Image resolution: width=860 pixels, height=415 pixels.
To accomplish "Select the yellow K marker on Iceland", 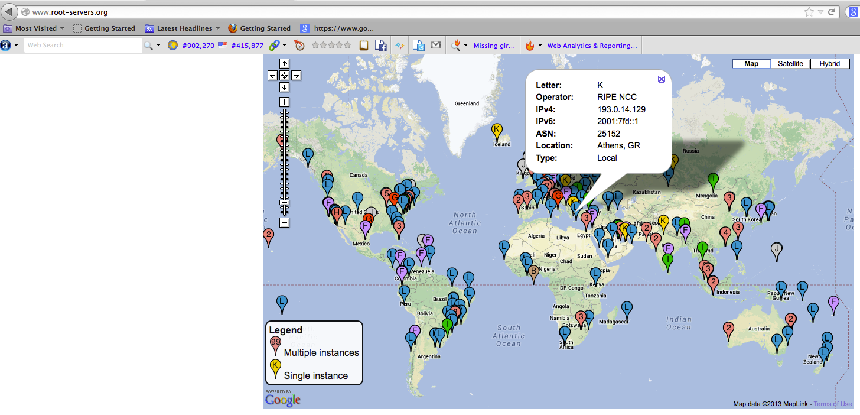I will 496,131.
